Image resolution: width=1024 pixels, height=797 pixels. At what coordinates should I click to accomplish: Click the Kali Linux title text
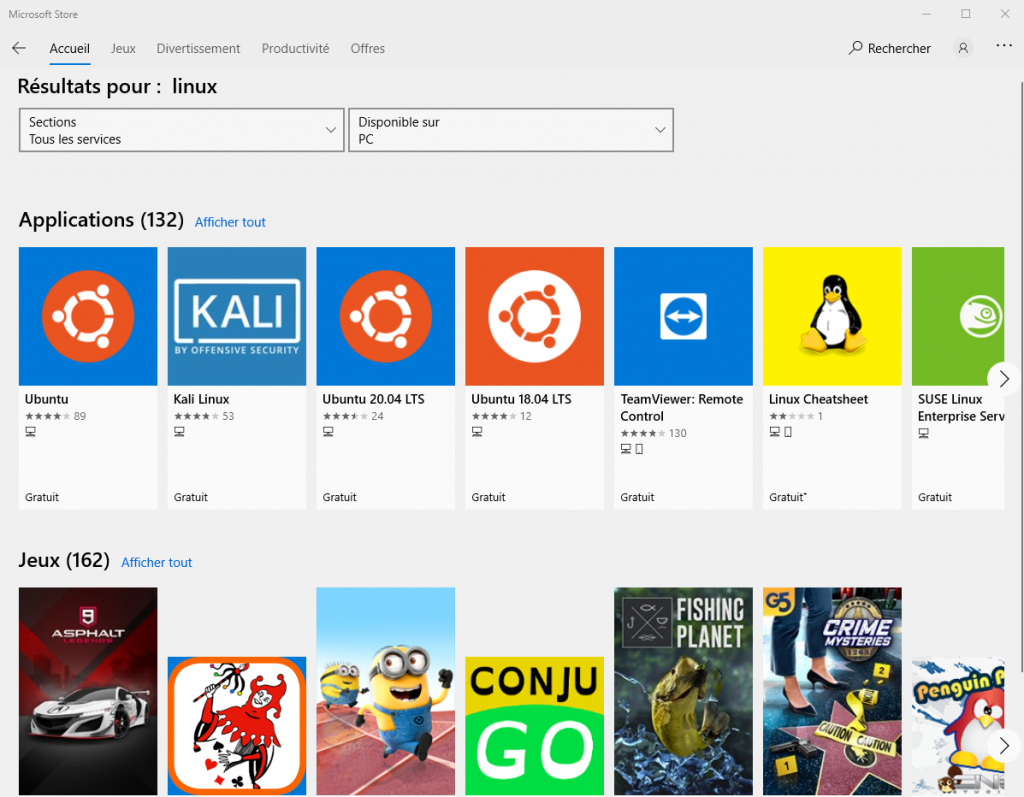coord(201,399)
